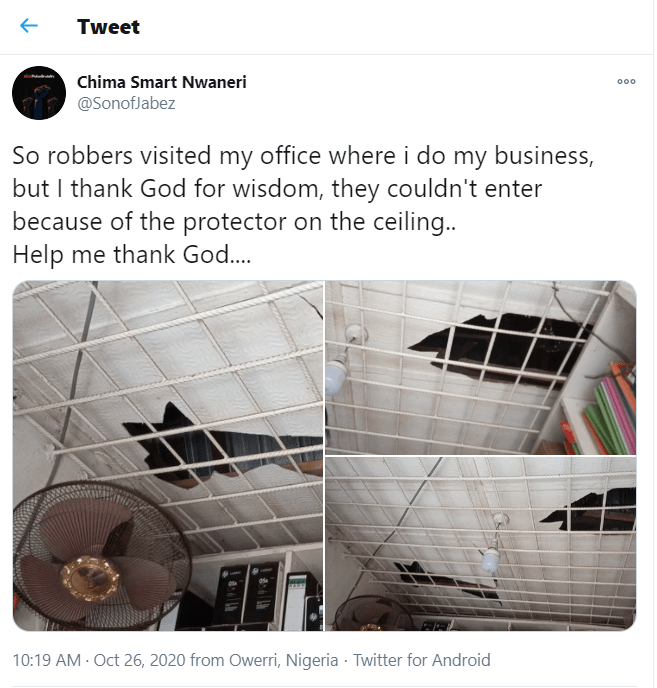Enlarge the bottom-right ceiling photo
The height and width of the screenshot is (688, 657).
coord(480,544)
